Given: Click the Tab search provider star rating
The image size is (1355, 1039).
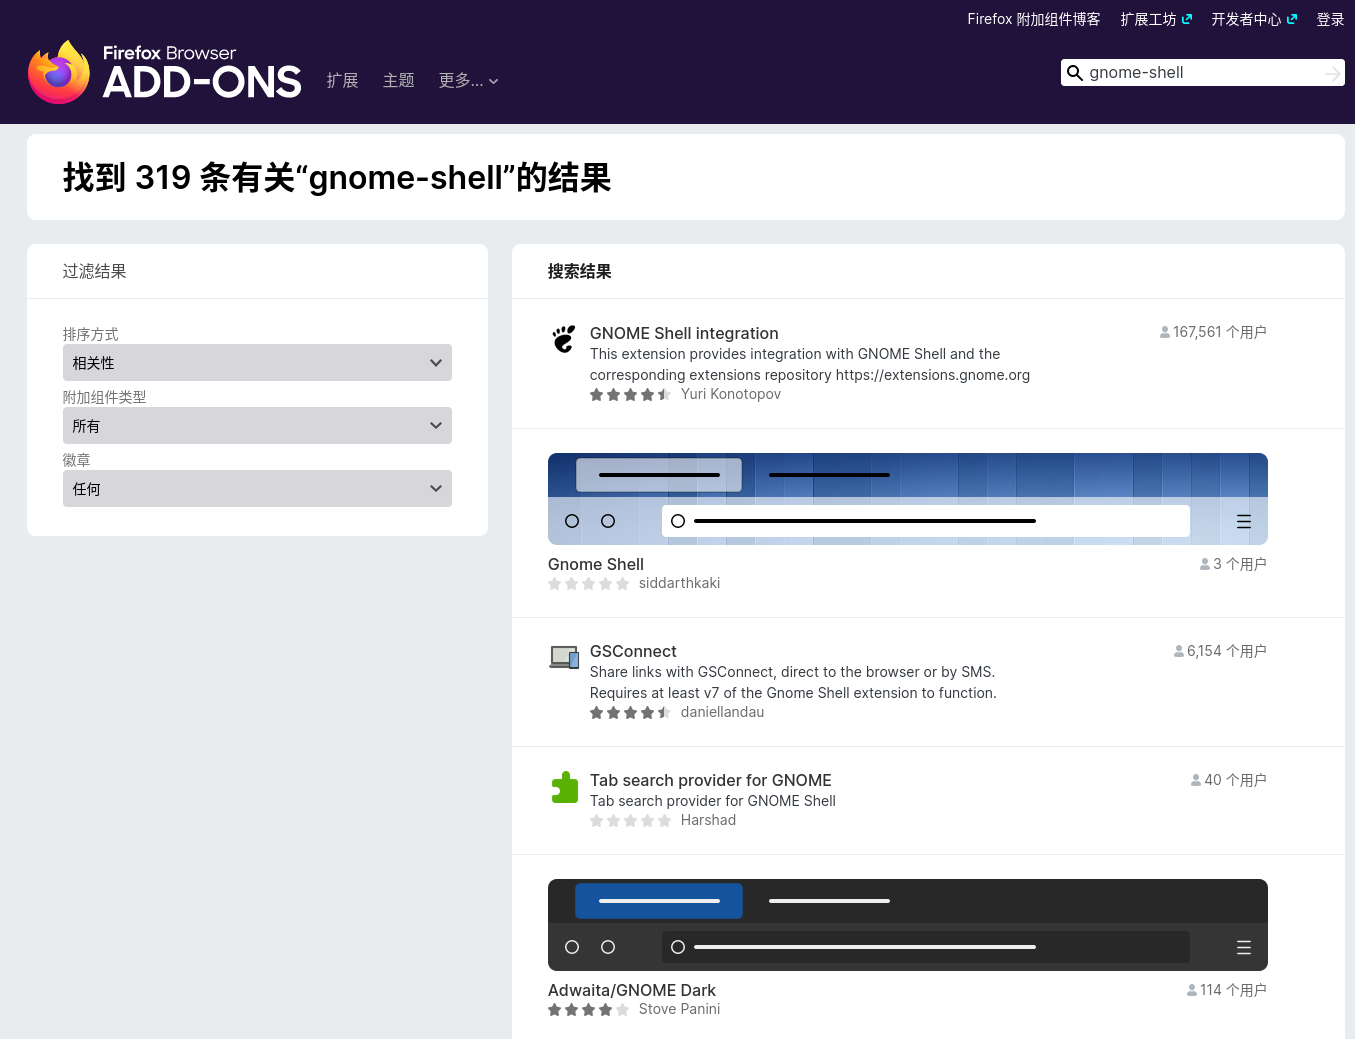Looking at the screenshot, I should 630,821.
